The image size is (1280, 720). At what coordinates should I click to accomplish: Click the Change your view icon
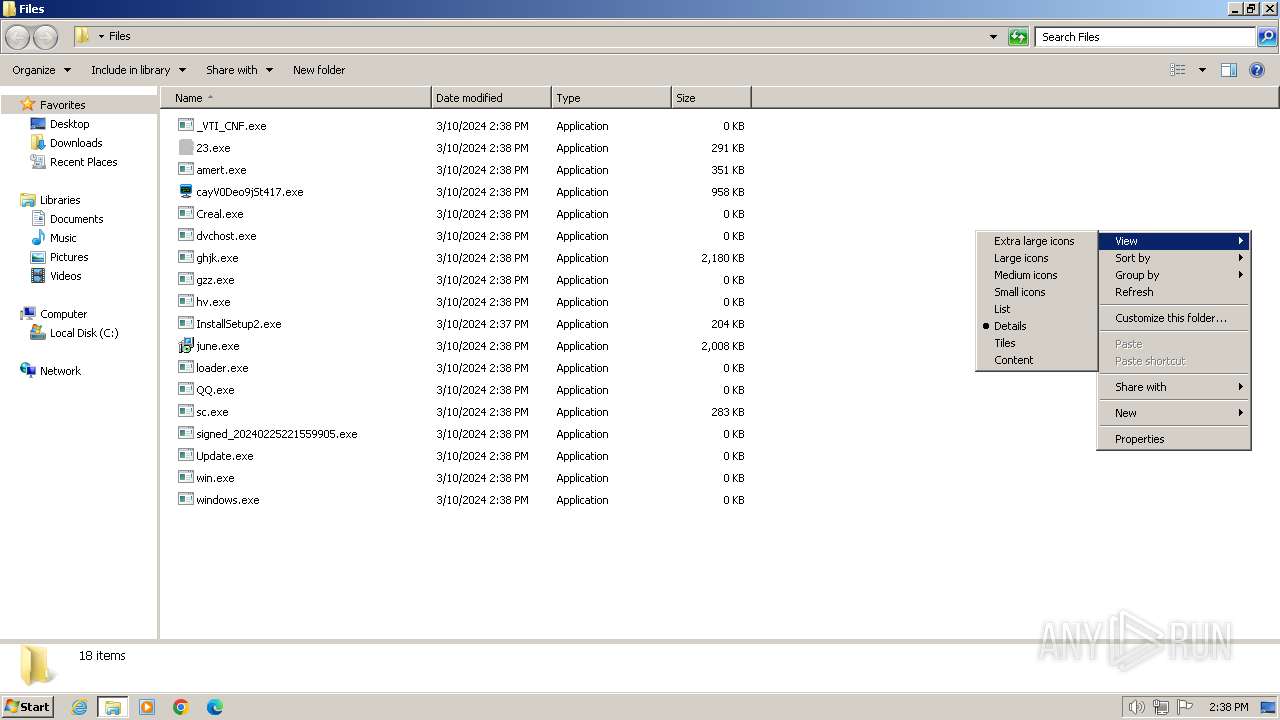click(x=1178, y=70)
